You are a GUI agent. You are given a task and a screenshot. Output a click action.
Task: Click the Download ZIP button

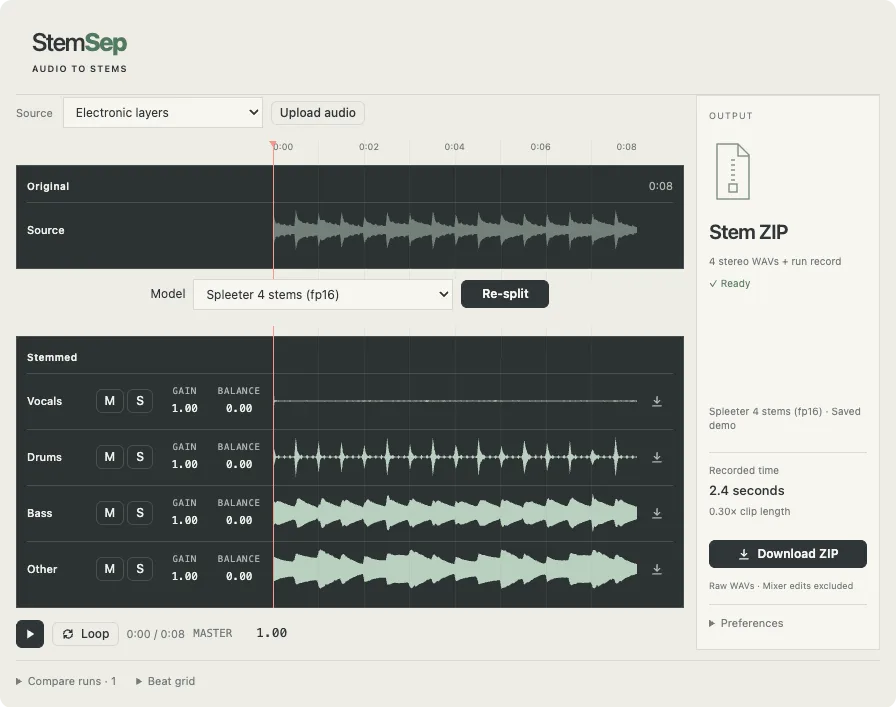(788, 554)
